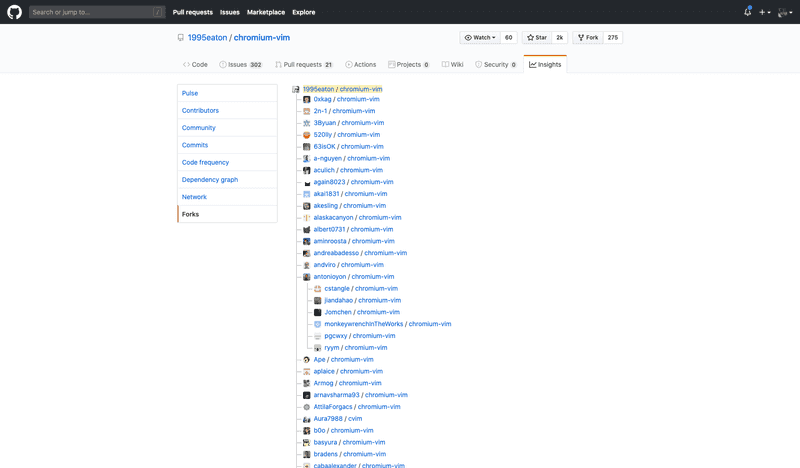Open jiandahao username link
Screen dimensions: 800x468
click(x=338, y=301)
